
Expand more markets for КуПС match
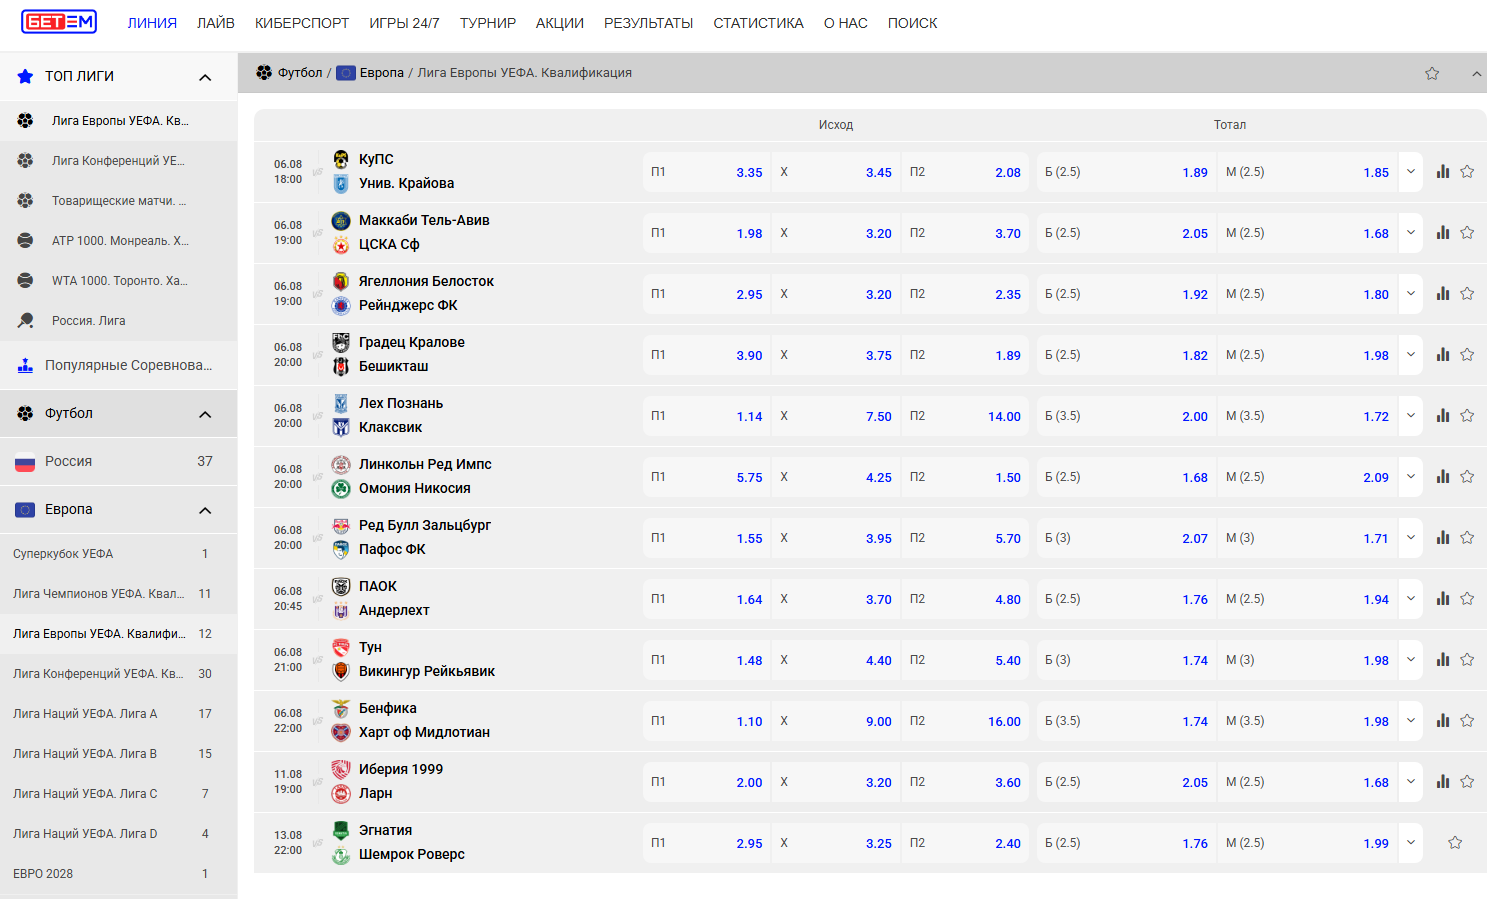tap(1411, 172)
